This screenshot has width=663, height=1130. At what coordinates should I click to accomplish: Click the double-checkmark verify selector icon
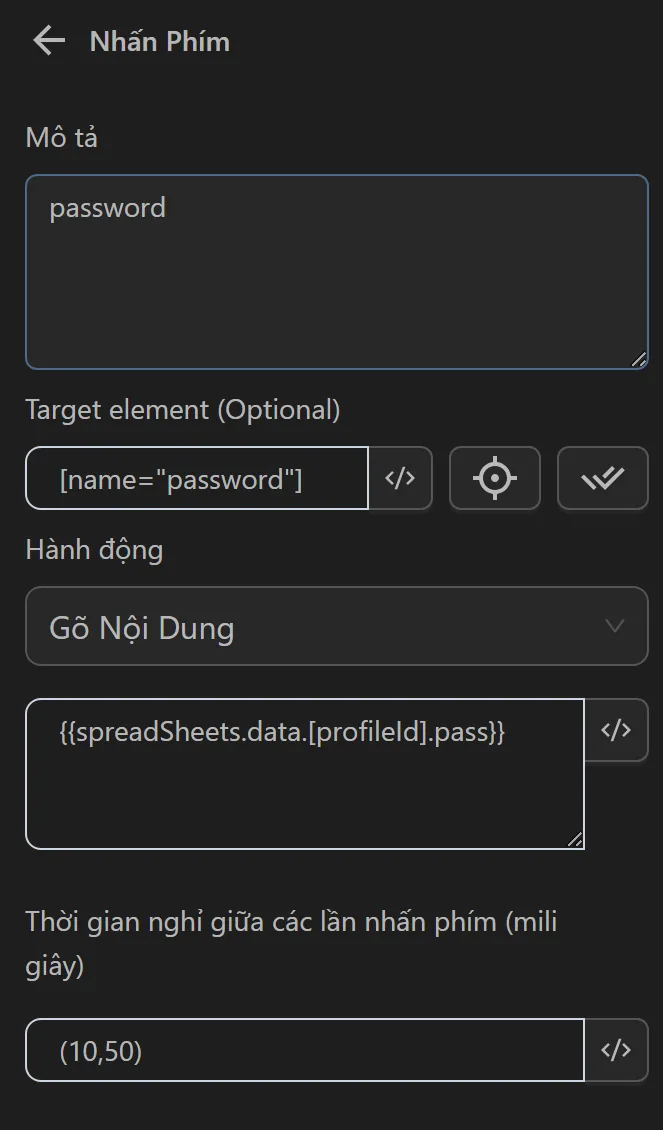pos(602,478)
